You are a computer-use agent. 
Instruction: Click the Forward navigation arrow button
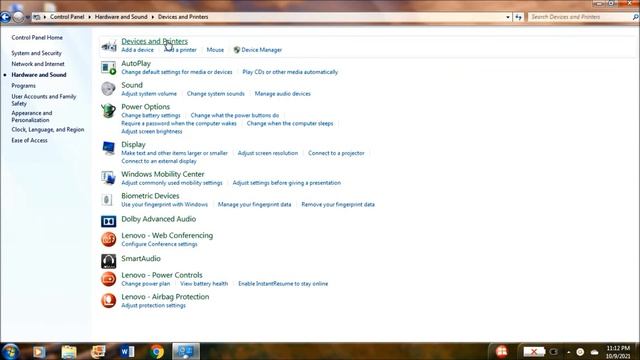click(x=18, y=17)
